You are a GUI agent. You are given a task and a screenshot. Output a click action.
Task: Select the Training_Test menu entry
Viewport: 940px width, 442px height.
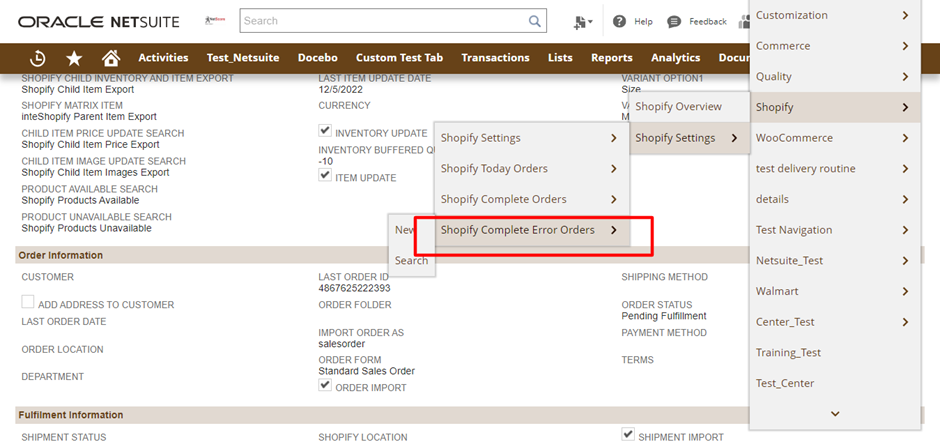tap(834, 353)
